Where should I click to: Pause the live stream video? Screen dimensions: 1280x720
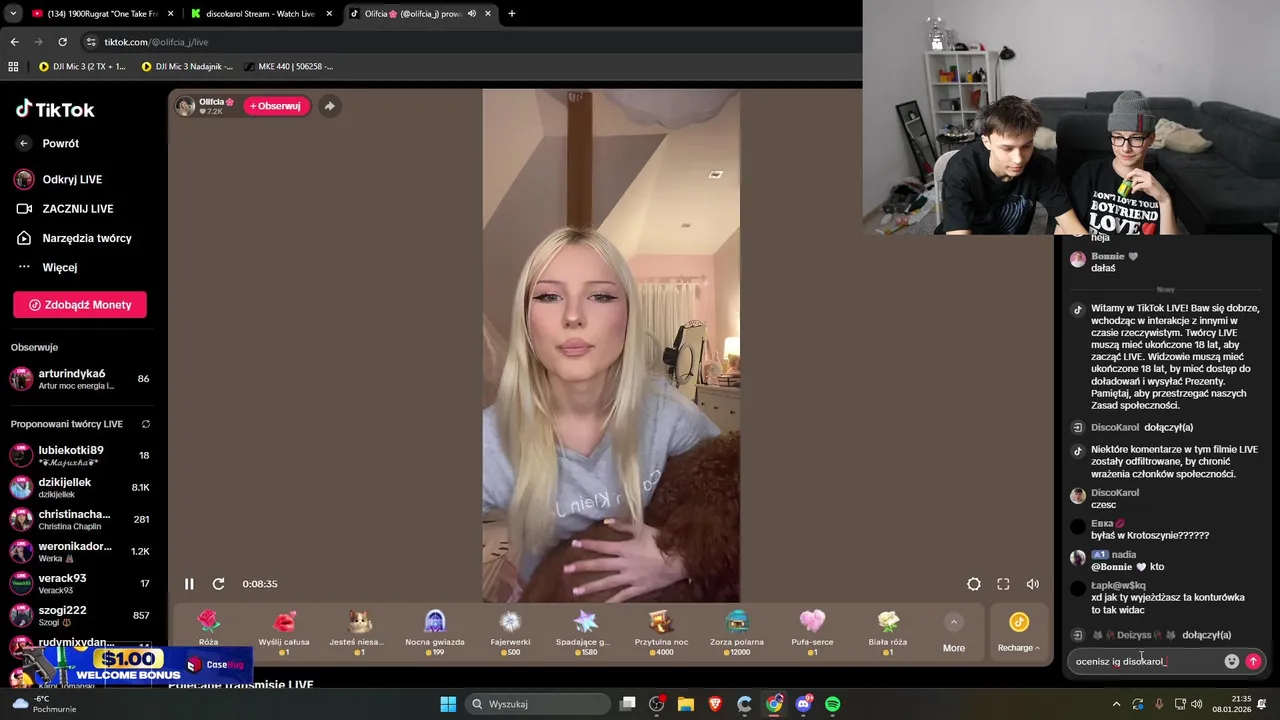tap(189, 584)
